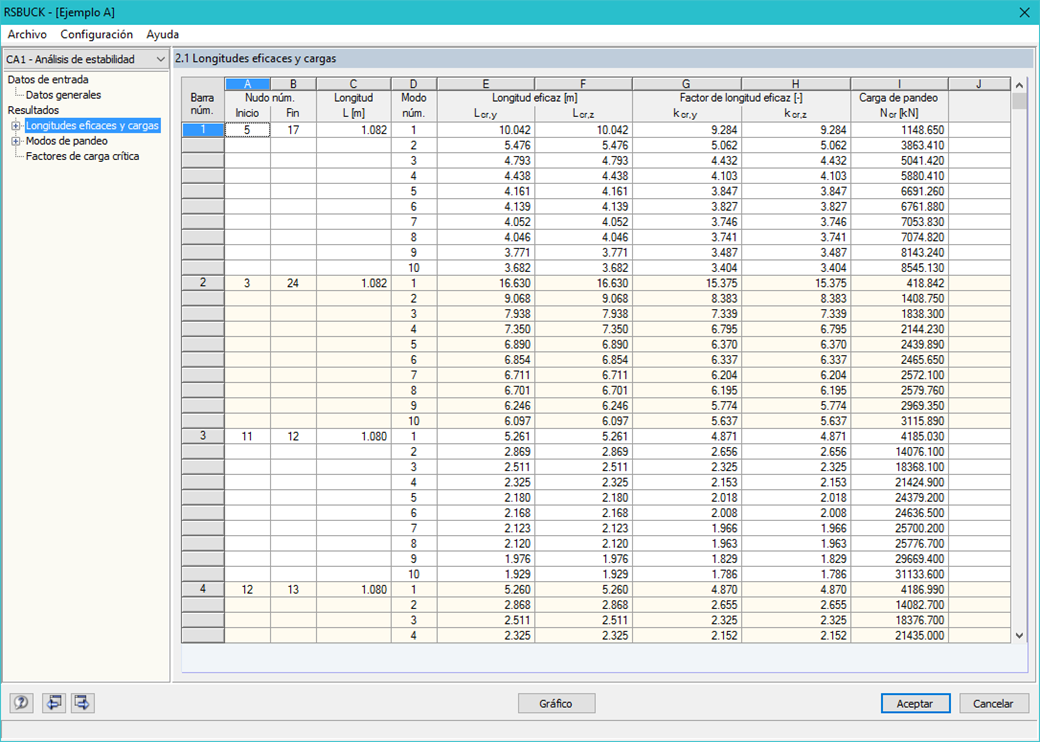Click buckling load cell 21435.000

(899, 635)
